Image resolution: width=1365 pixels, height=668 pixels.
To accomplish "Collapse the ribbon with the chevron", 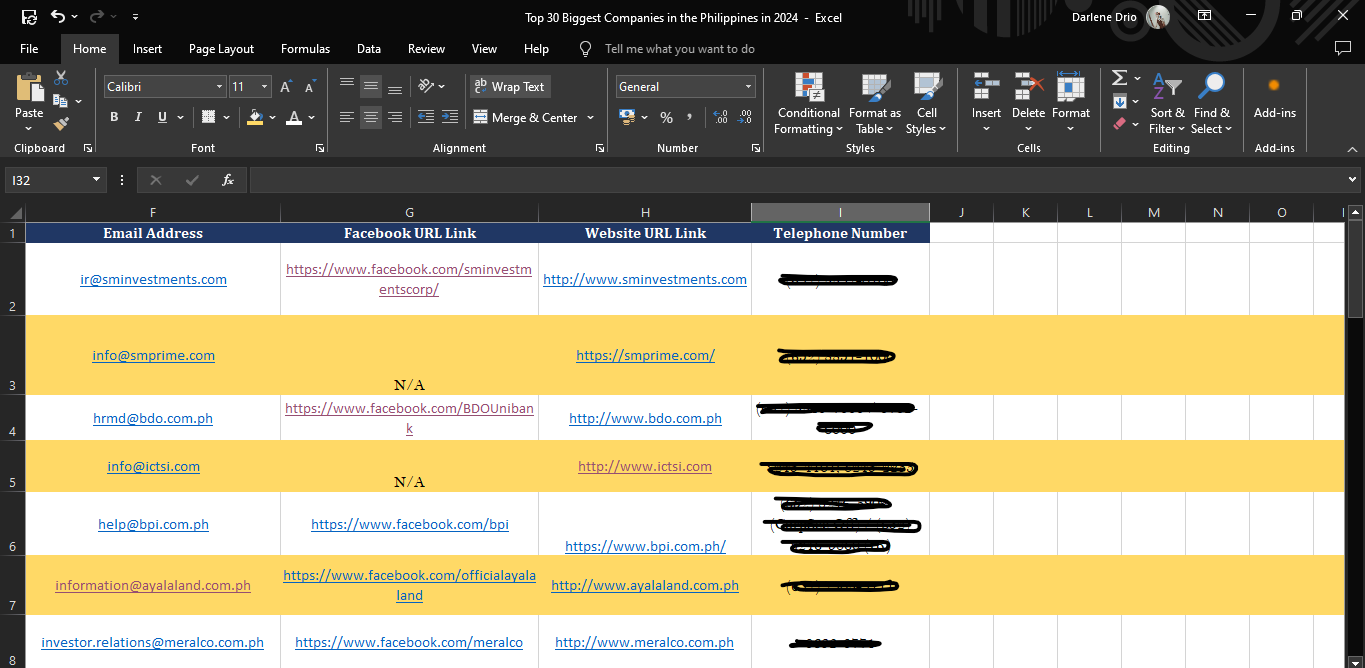I will [x=1353, y=148].
